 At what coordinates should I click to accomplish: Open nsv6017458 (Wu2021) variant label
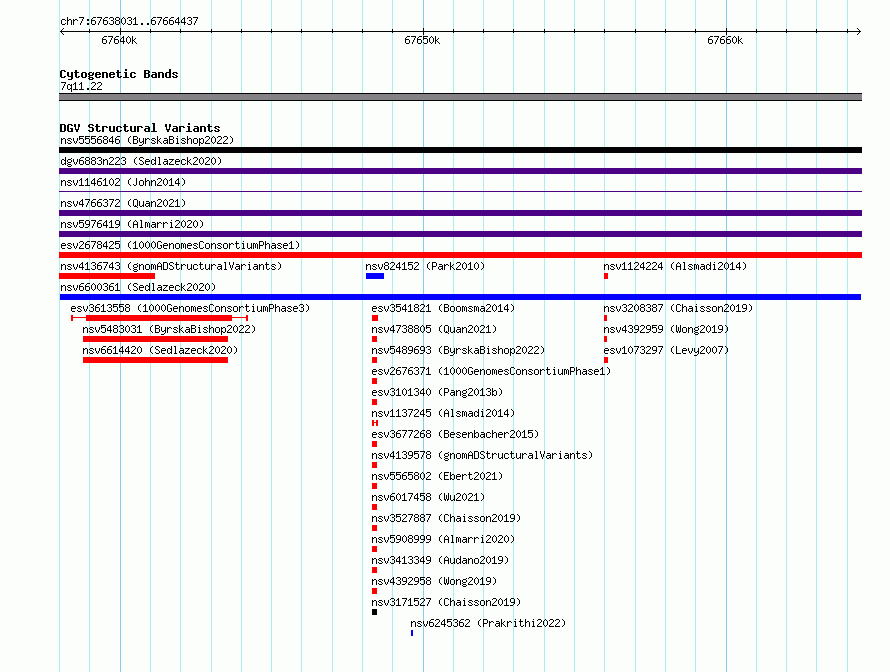[x=428, y=497]
